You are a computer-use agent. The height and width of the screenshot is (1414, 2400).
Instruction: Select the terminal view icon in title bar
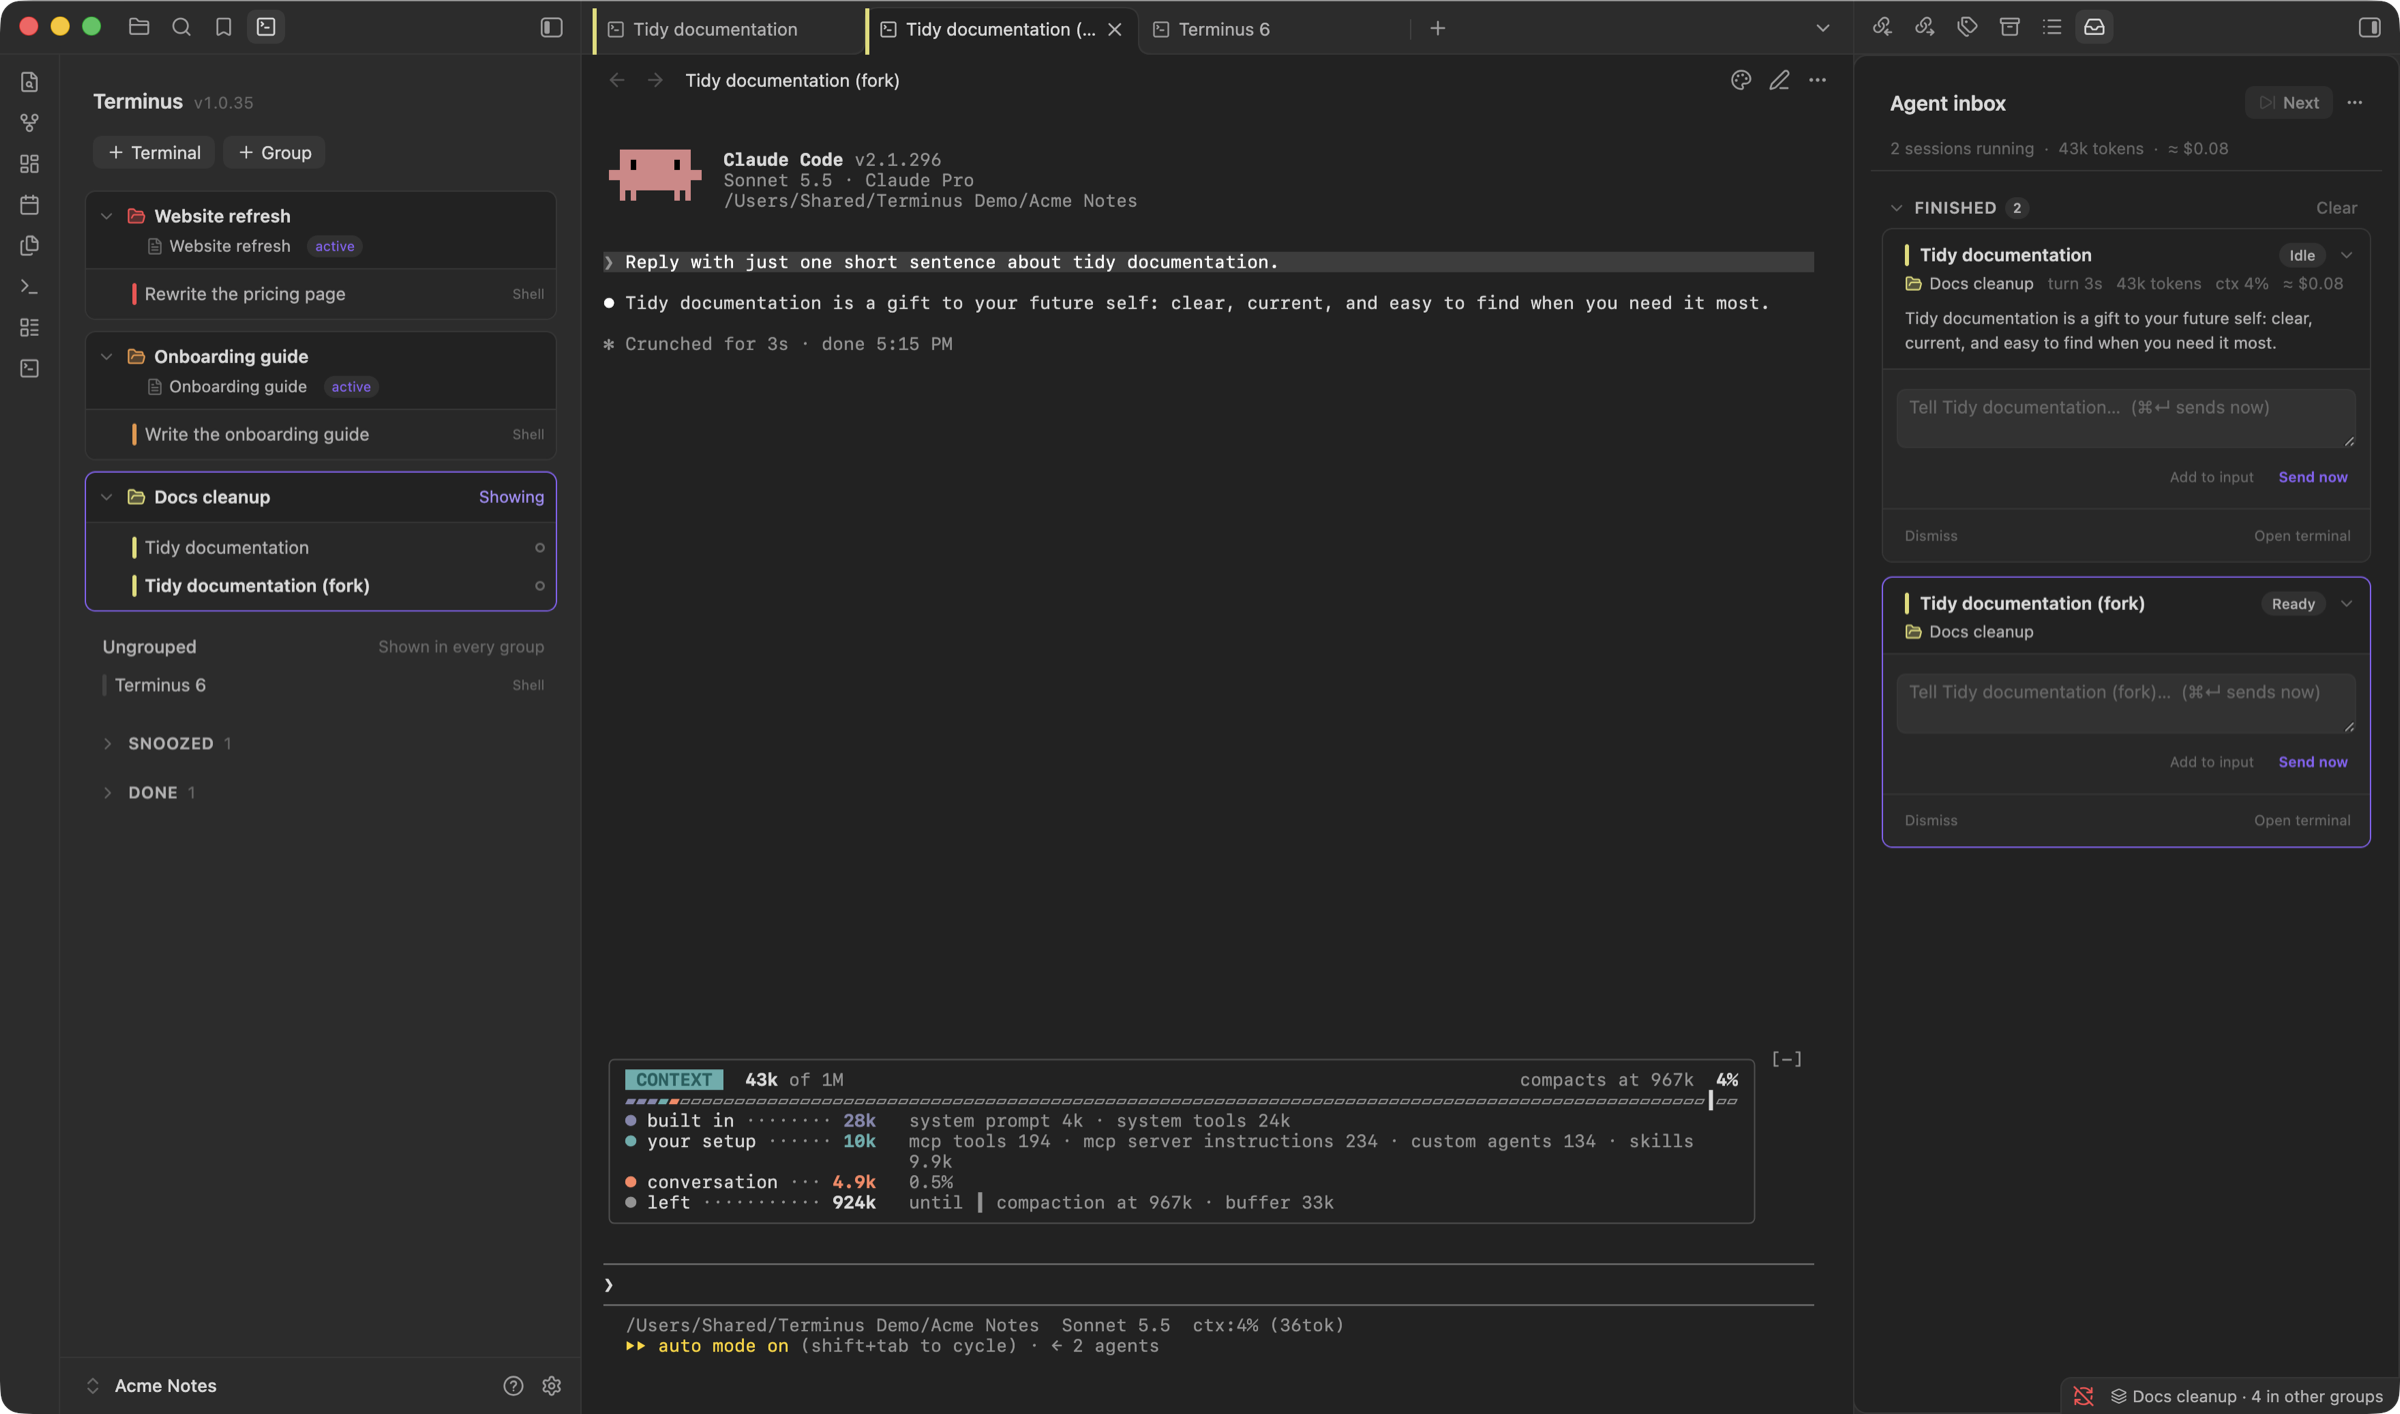266,27
